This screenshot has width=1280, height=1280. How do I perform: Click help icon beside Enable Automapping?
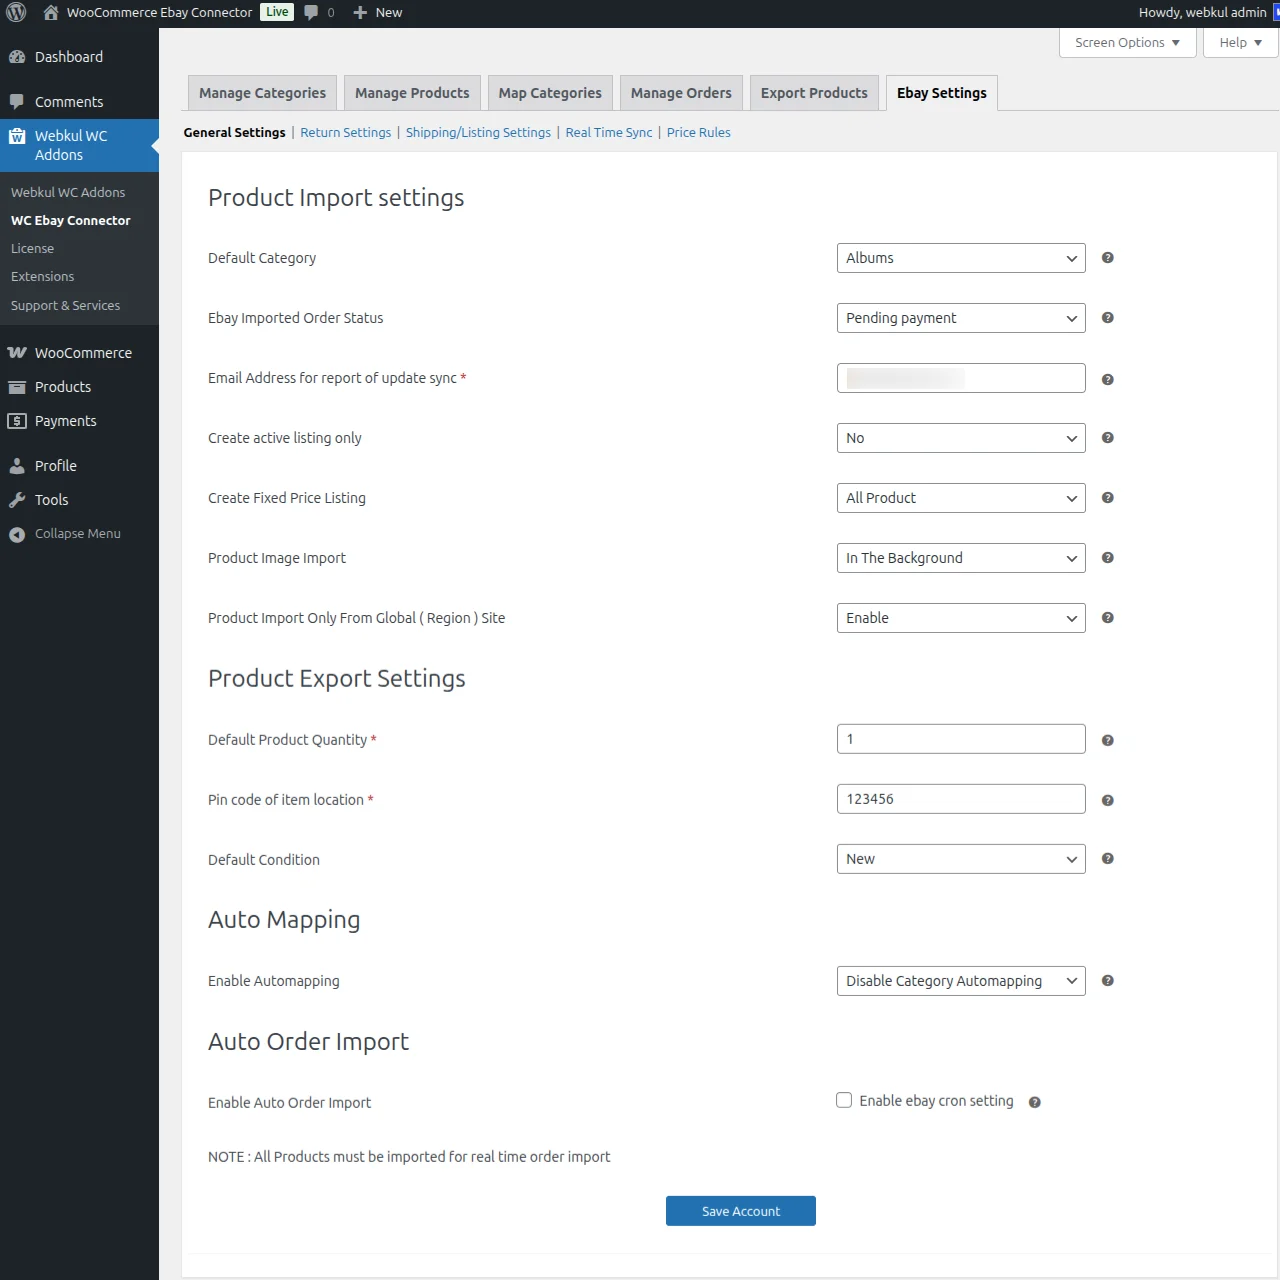[1108, 981]
